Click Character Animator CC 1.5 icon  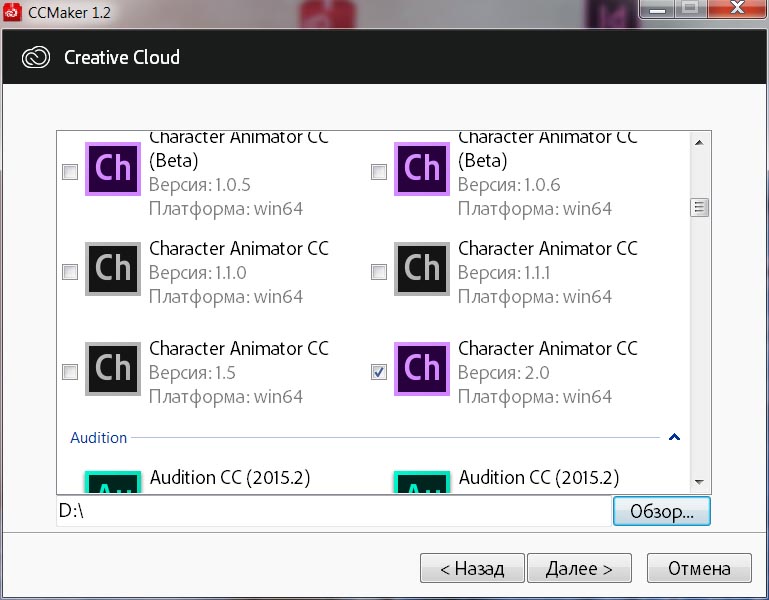tap(113, 368)
